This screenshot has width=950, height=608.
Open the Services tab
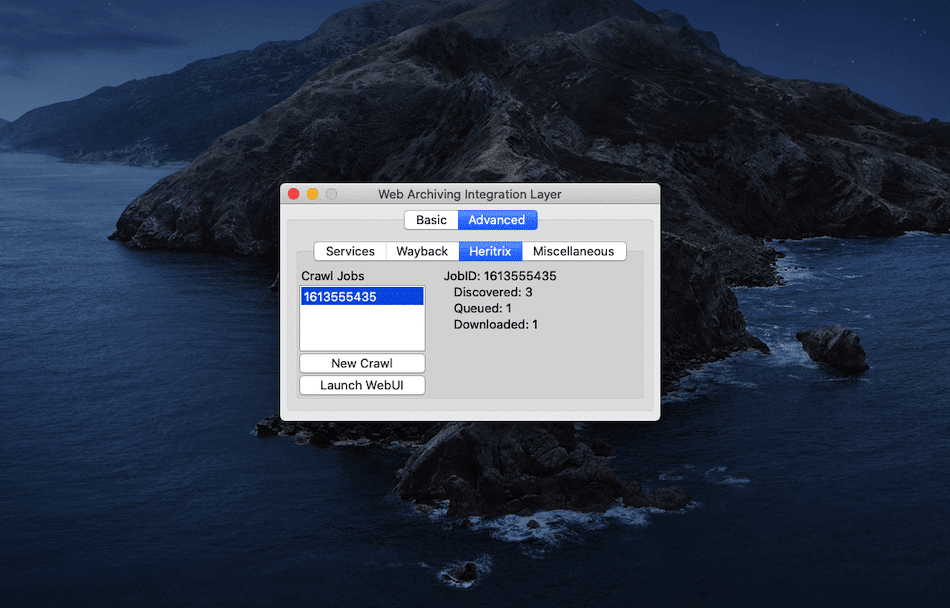click(x=350, y=251)
